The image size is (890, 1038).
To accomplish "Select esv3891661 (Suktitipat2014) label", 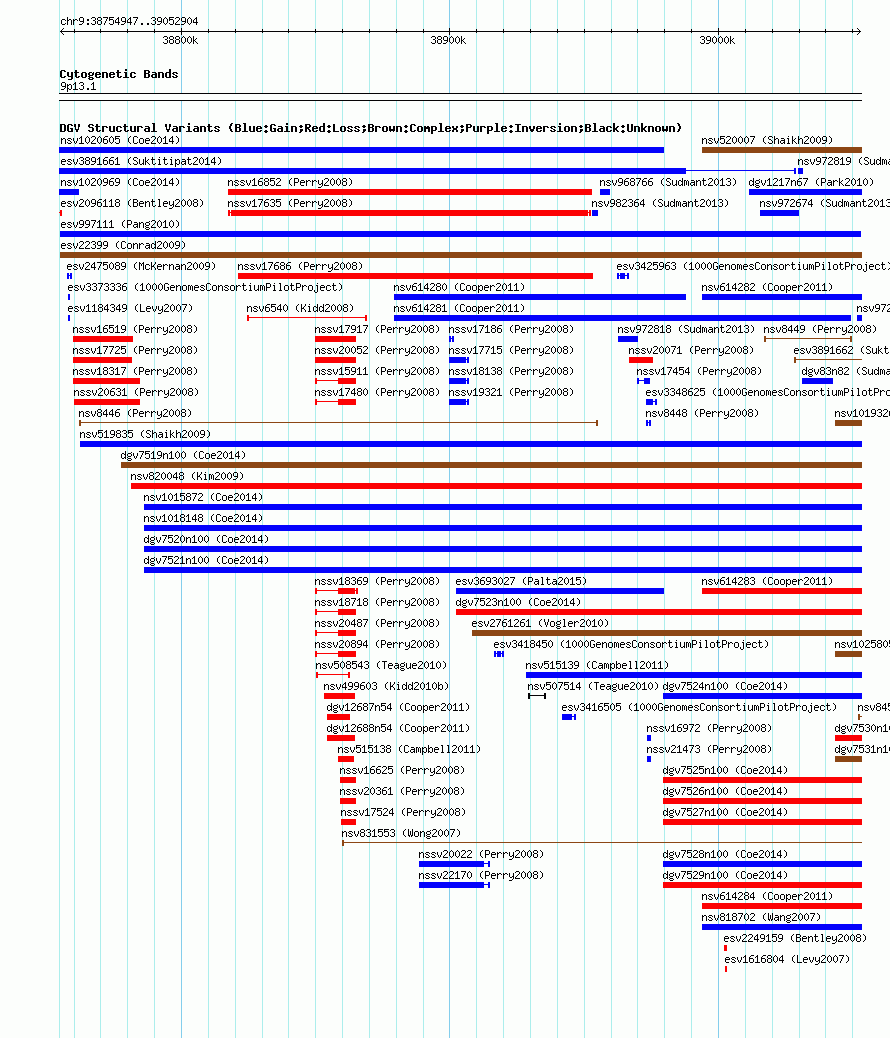I will click(140, 162).
